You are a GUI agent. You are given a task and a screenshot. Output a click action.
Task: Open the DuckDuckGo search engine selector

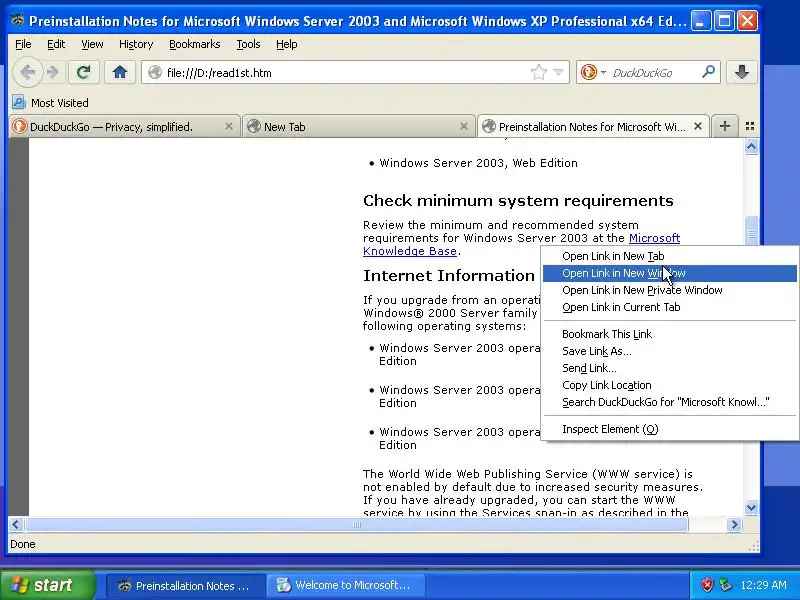(x=592, y=72)
